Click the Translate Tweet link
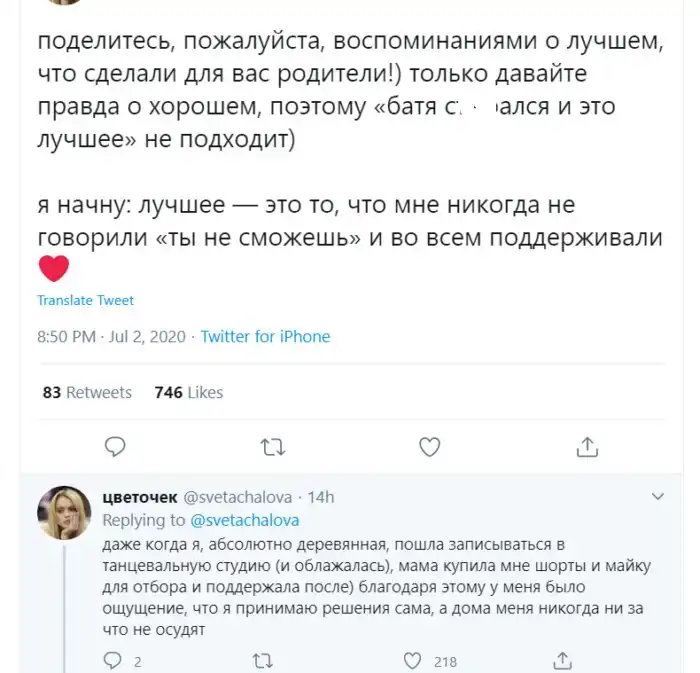 coord(85,300)
